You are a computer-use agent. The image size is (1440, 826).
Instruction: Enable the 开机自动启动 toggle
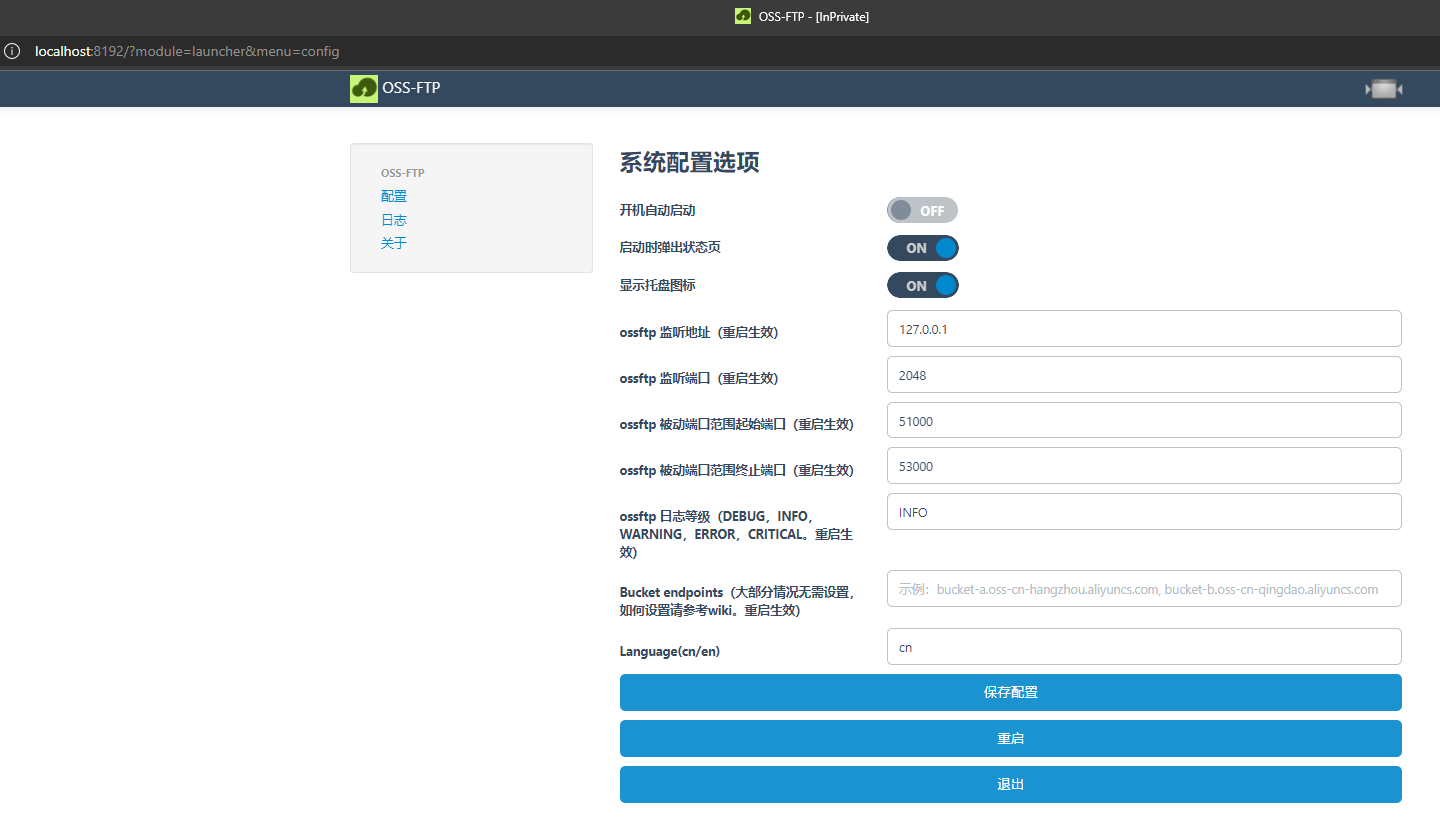click(x=922, y=210)
